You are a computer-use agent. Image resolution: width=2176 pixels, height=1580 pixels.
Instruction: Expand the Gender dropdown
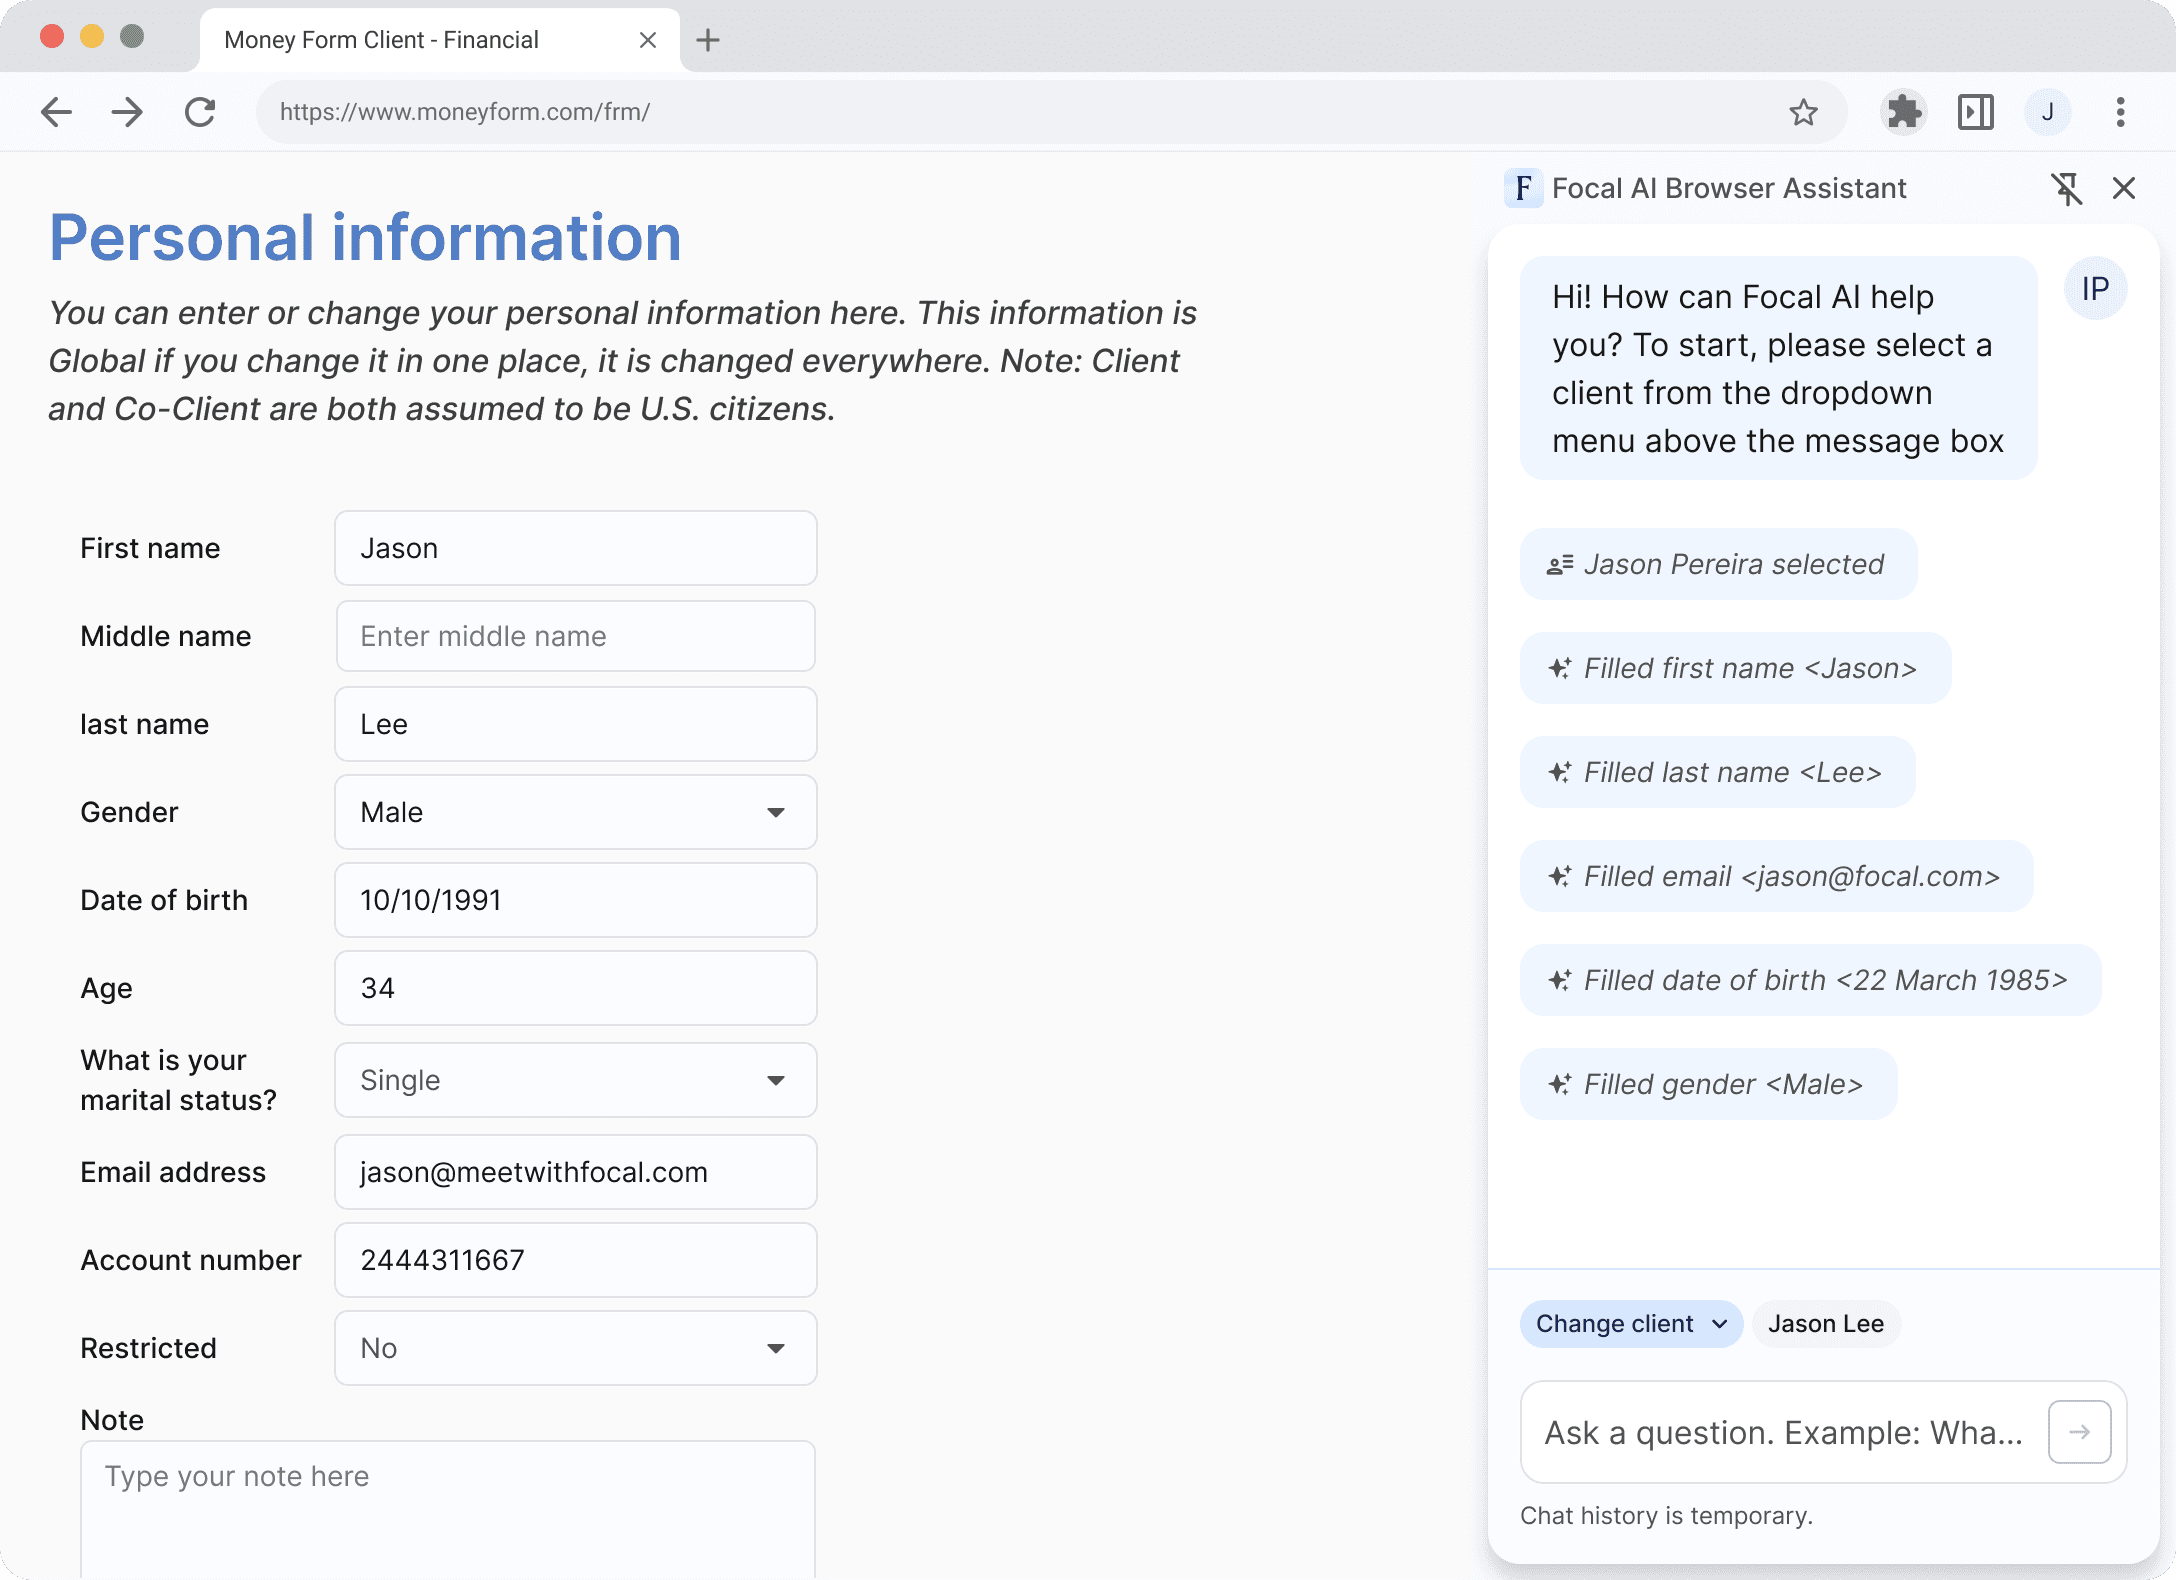[x=575, y=812]
